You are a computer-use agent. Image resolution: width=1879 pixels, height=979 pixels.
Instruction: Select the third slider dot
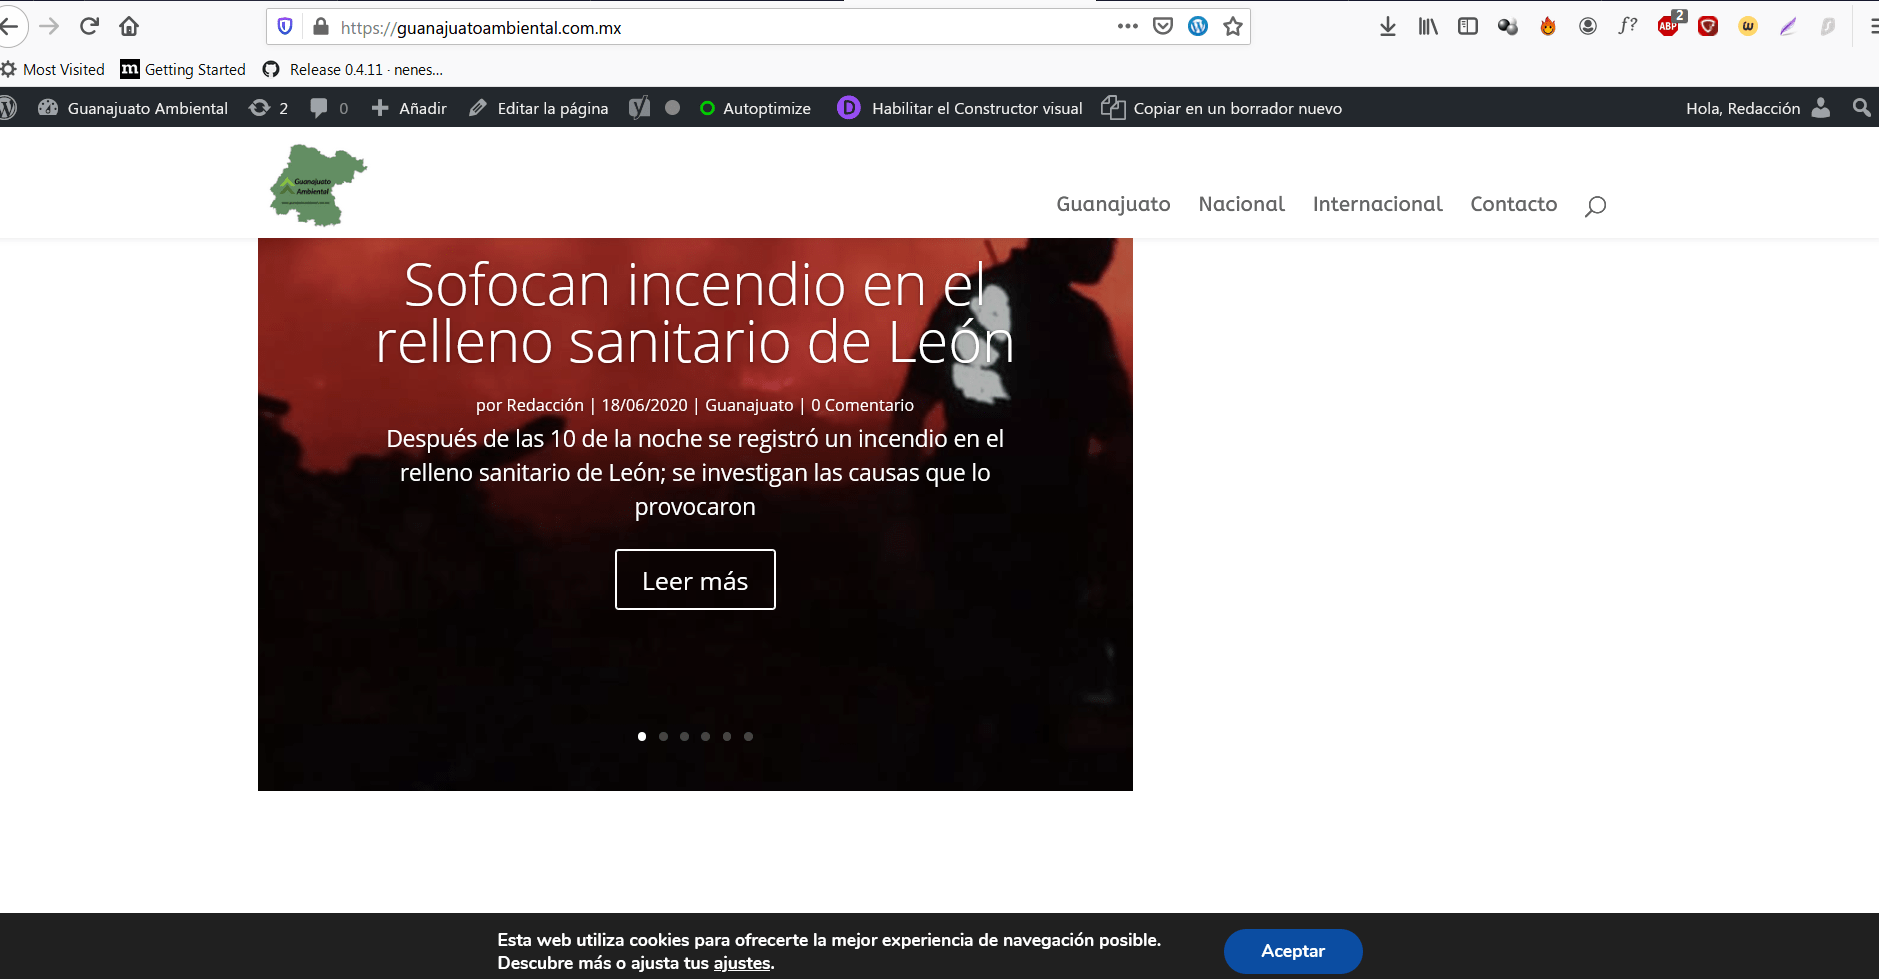coord(684,736)
